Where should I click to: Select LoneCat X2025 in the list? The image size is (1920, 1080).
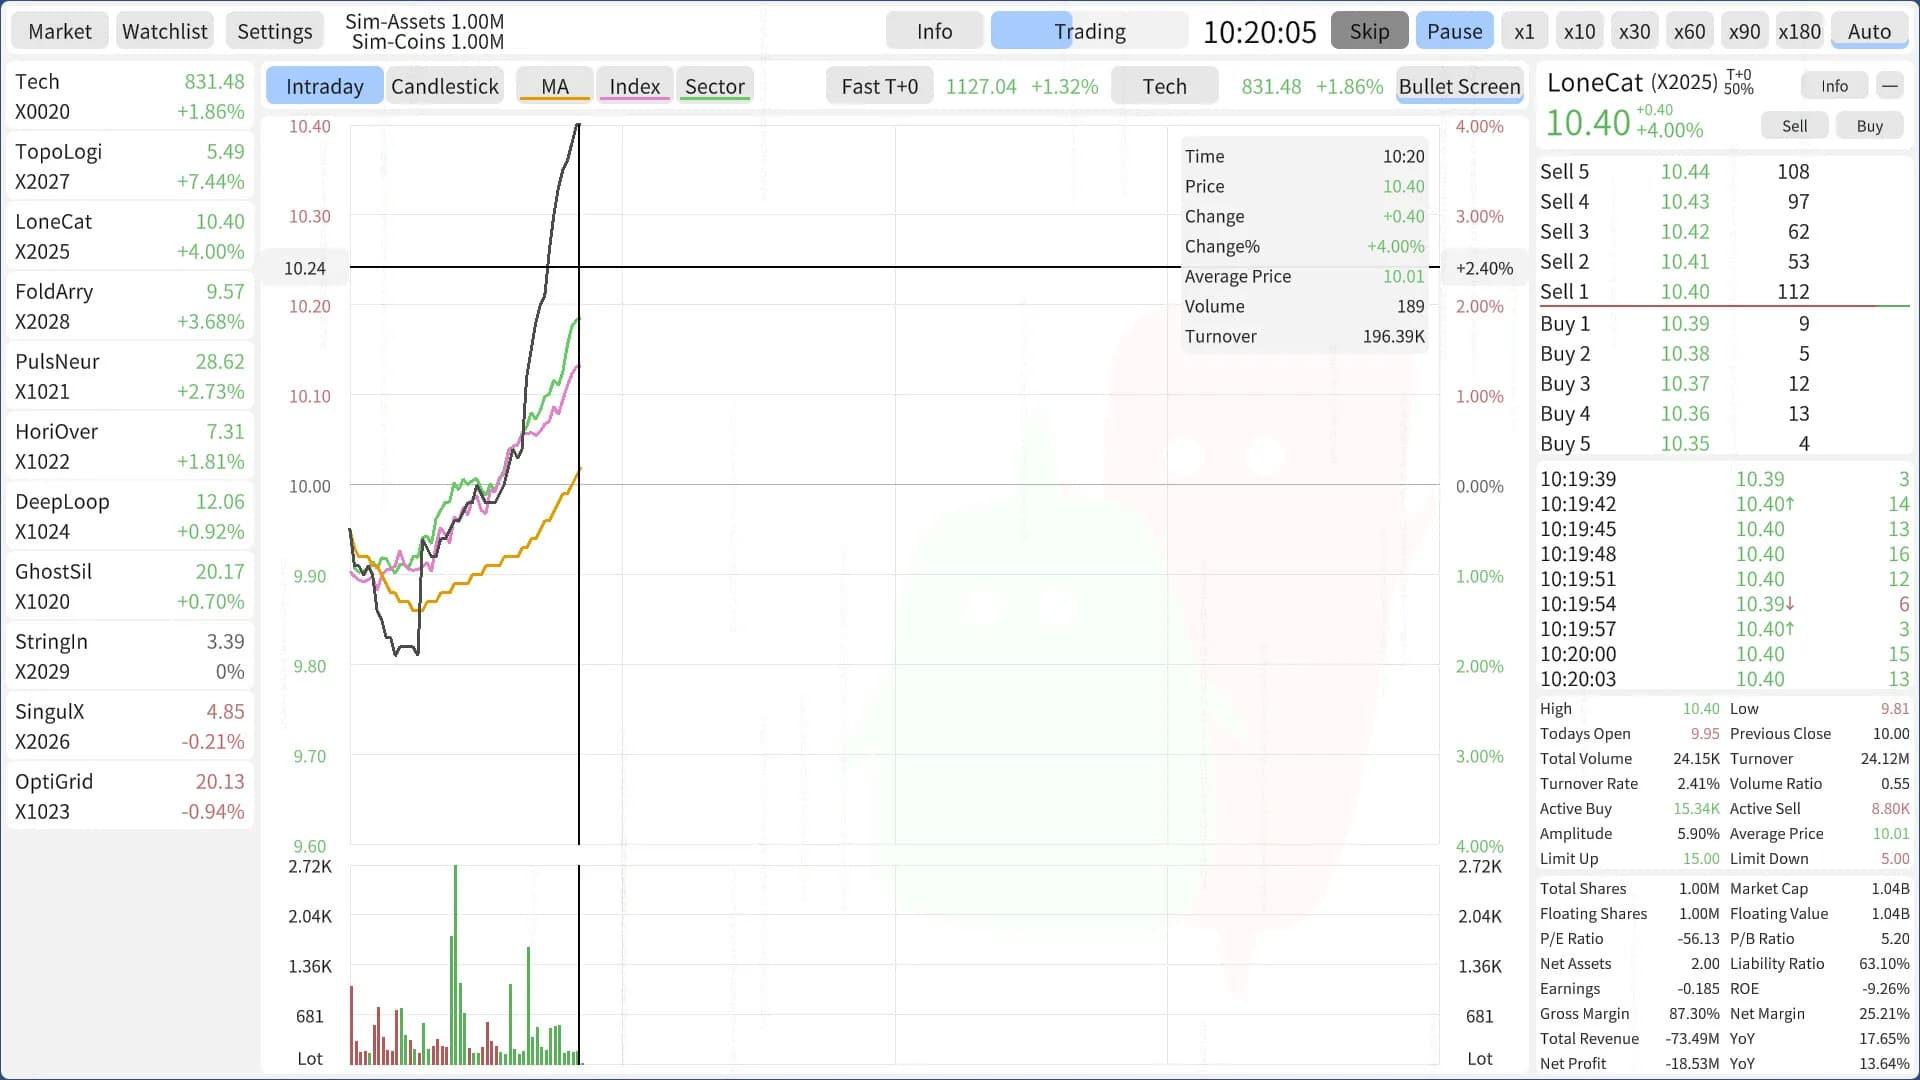click(130, 236)
